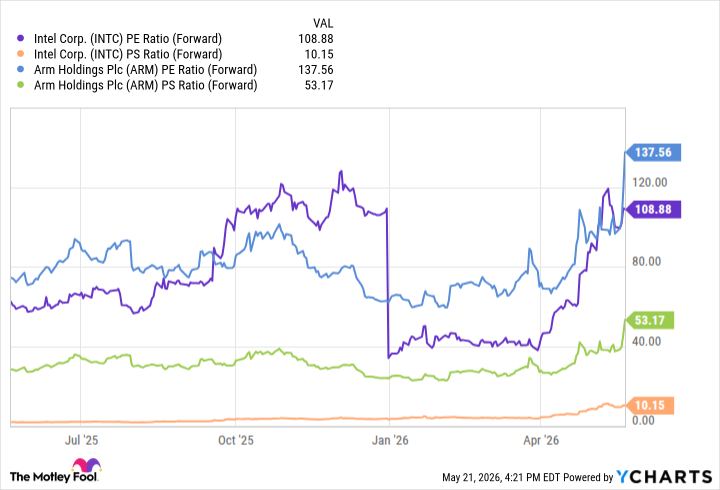
Task: Click legend value 10.15
Action: tap(319, 55)
